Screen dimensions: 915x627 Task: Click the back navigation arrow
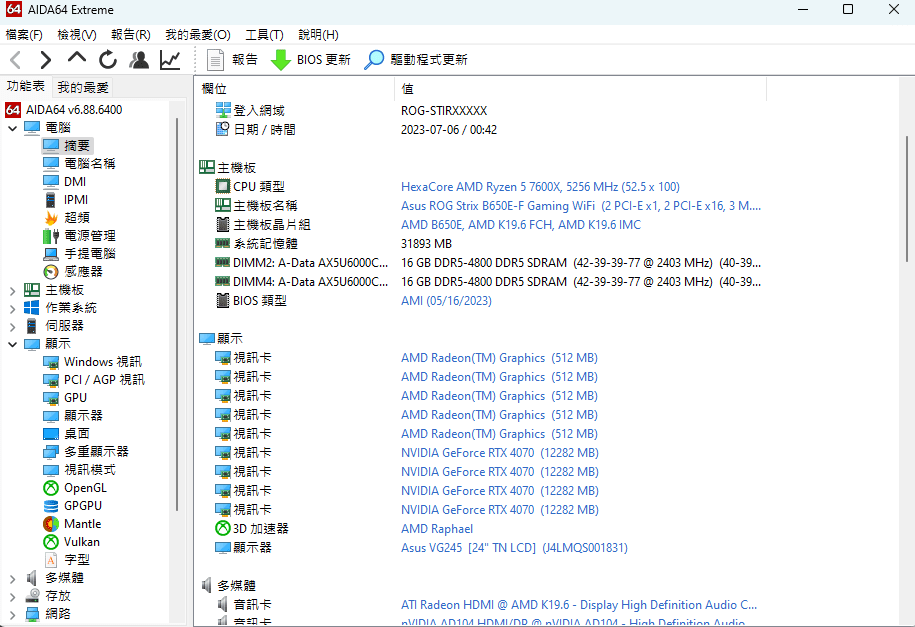[x=14, y=59]
